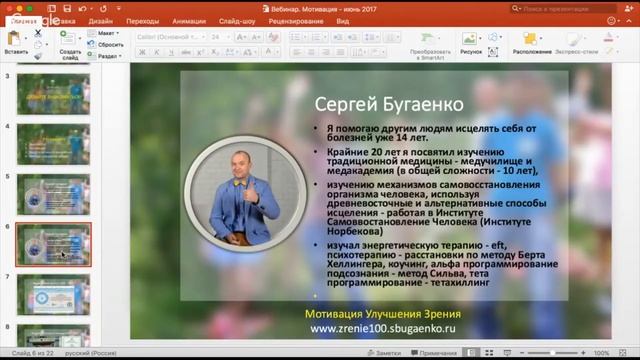Viewport: 640px width, 360px height.
Task: Open the smiley feedback icon
Action: coord(611,21)
